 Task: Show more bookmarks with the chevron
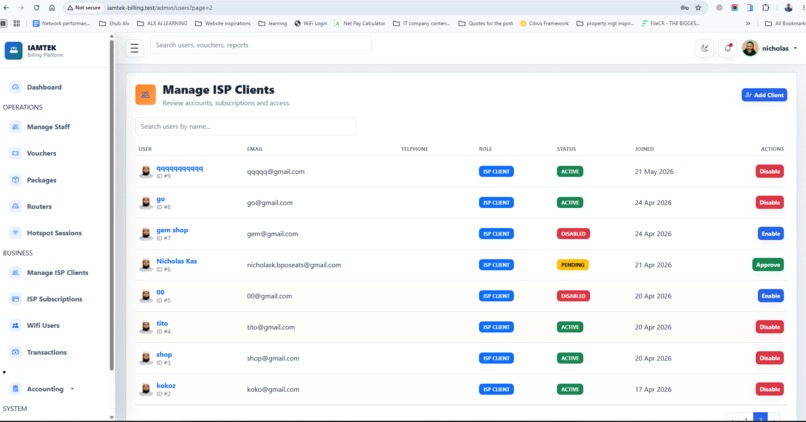pos(748,23)
